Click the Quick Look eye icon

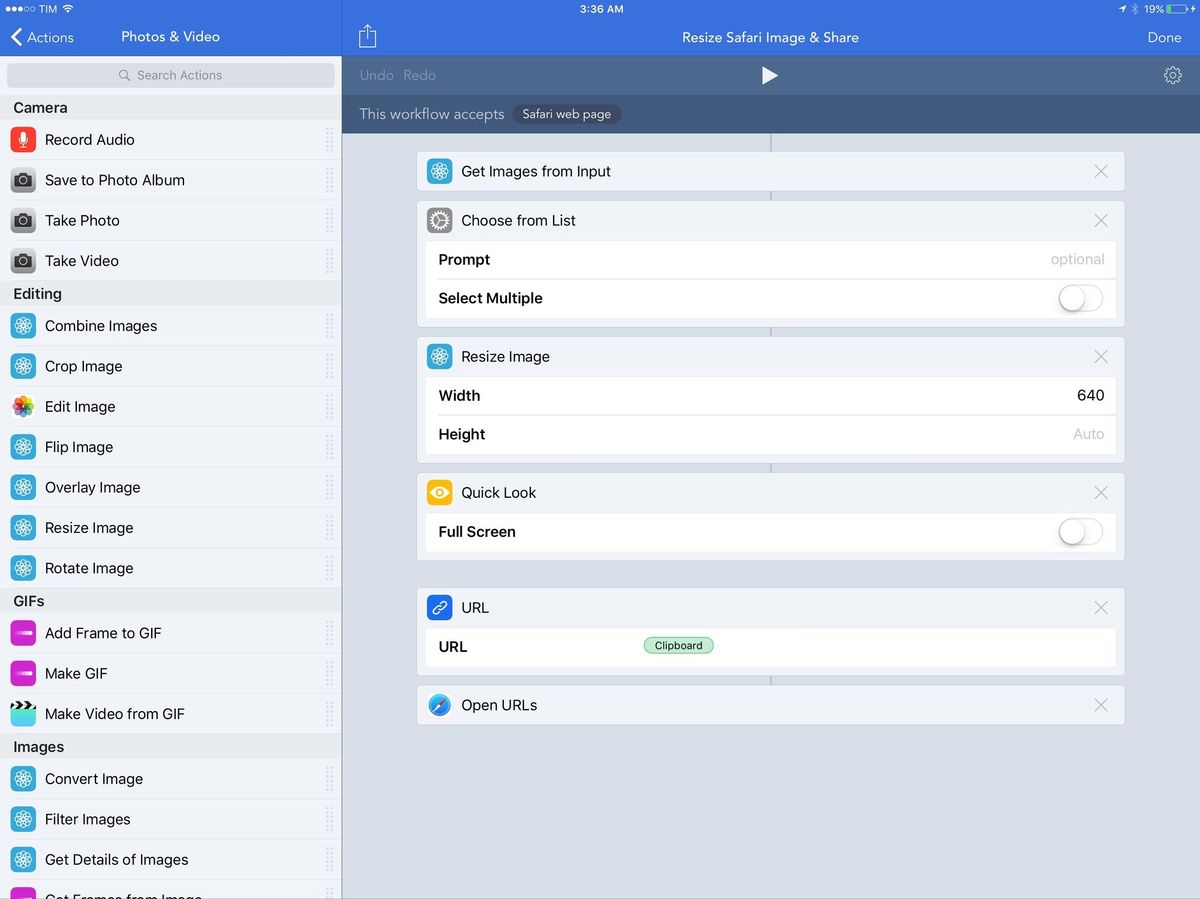(439, 492)
